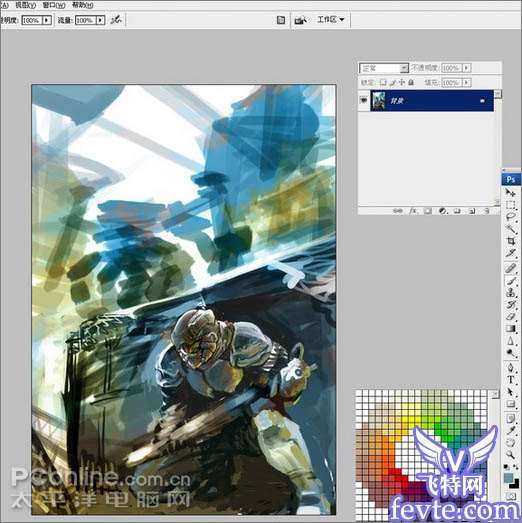Screen dimensions: 522x523
Task: Select the Brush tool in toolbox
Action: click(x=510, y=281)
